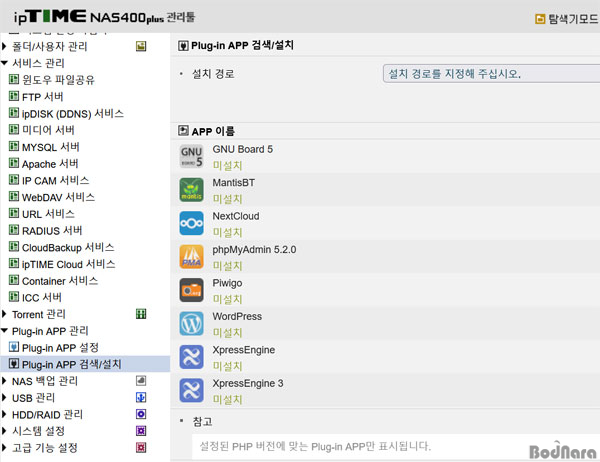The width and height of the screenshot is (600, 462).
Task: Click the WordPress app icon
Action: pyautogui.click(x=191, y=323)
